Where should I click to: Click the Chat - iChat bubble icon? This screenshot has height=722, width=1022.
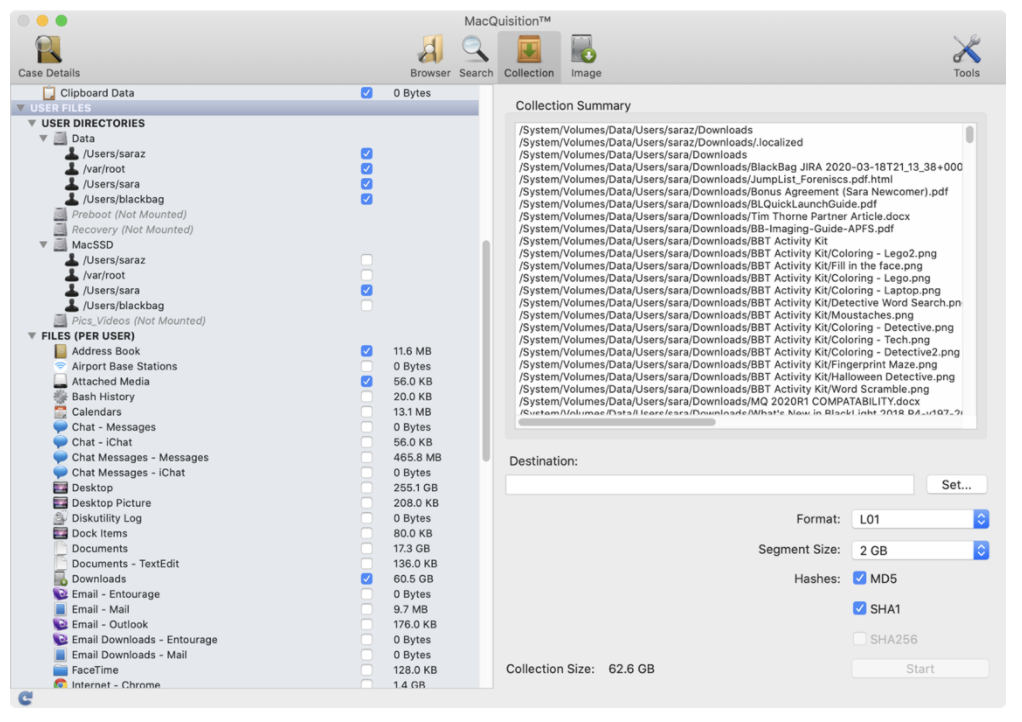click(x=61, y=442)
